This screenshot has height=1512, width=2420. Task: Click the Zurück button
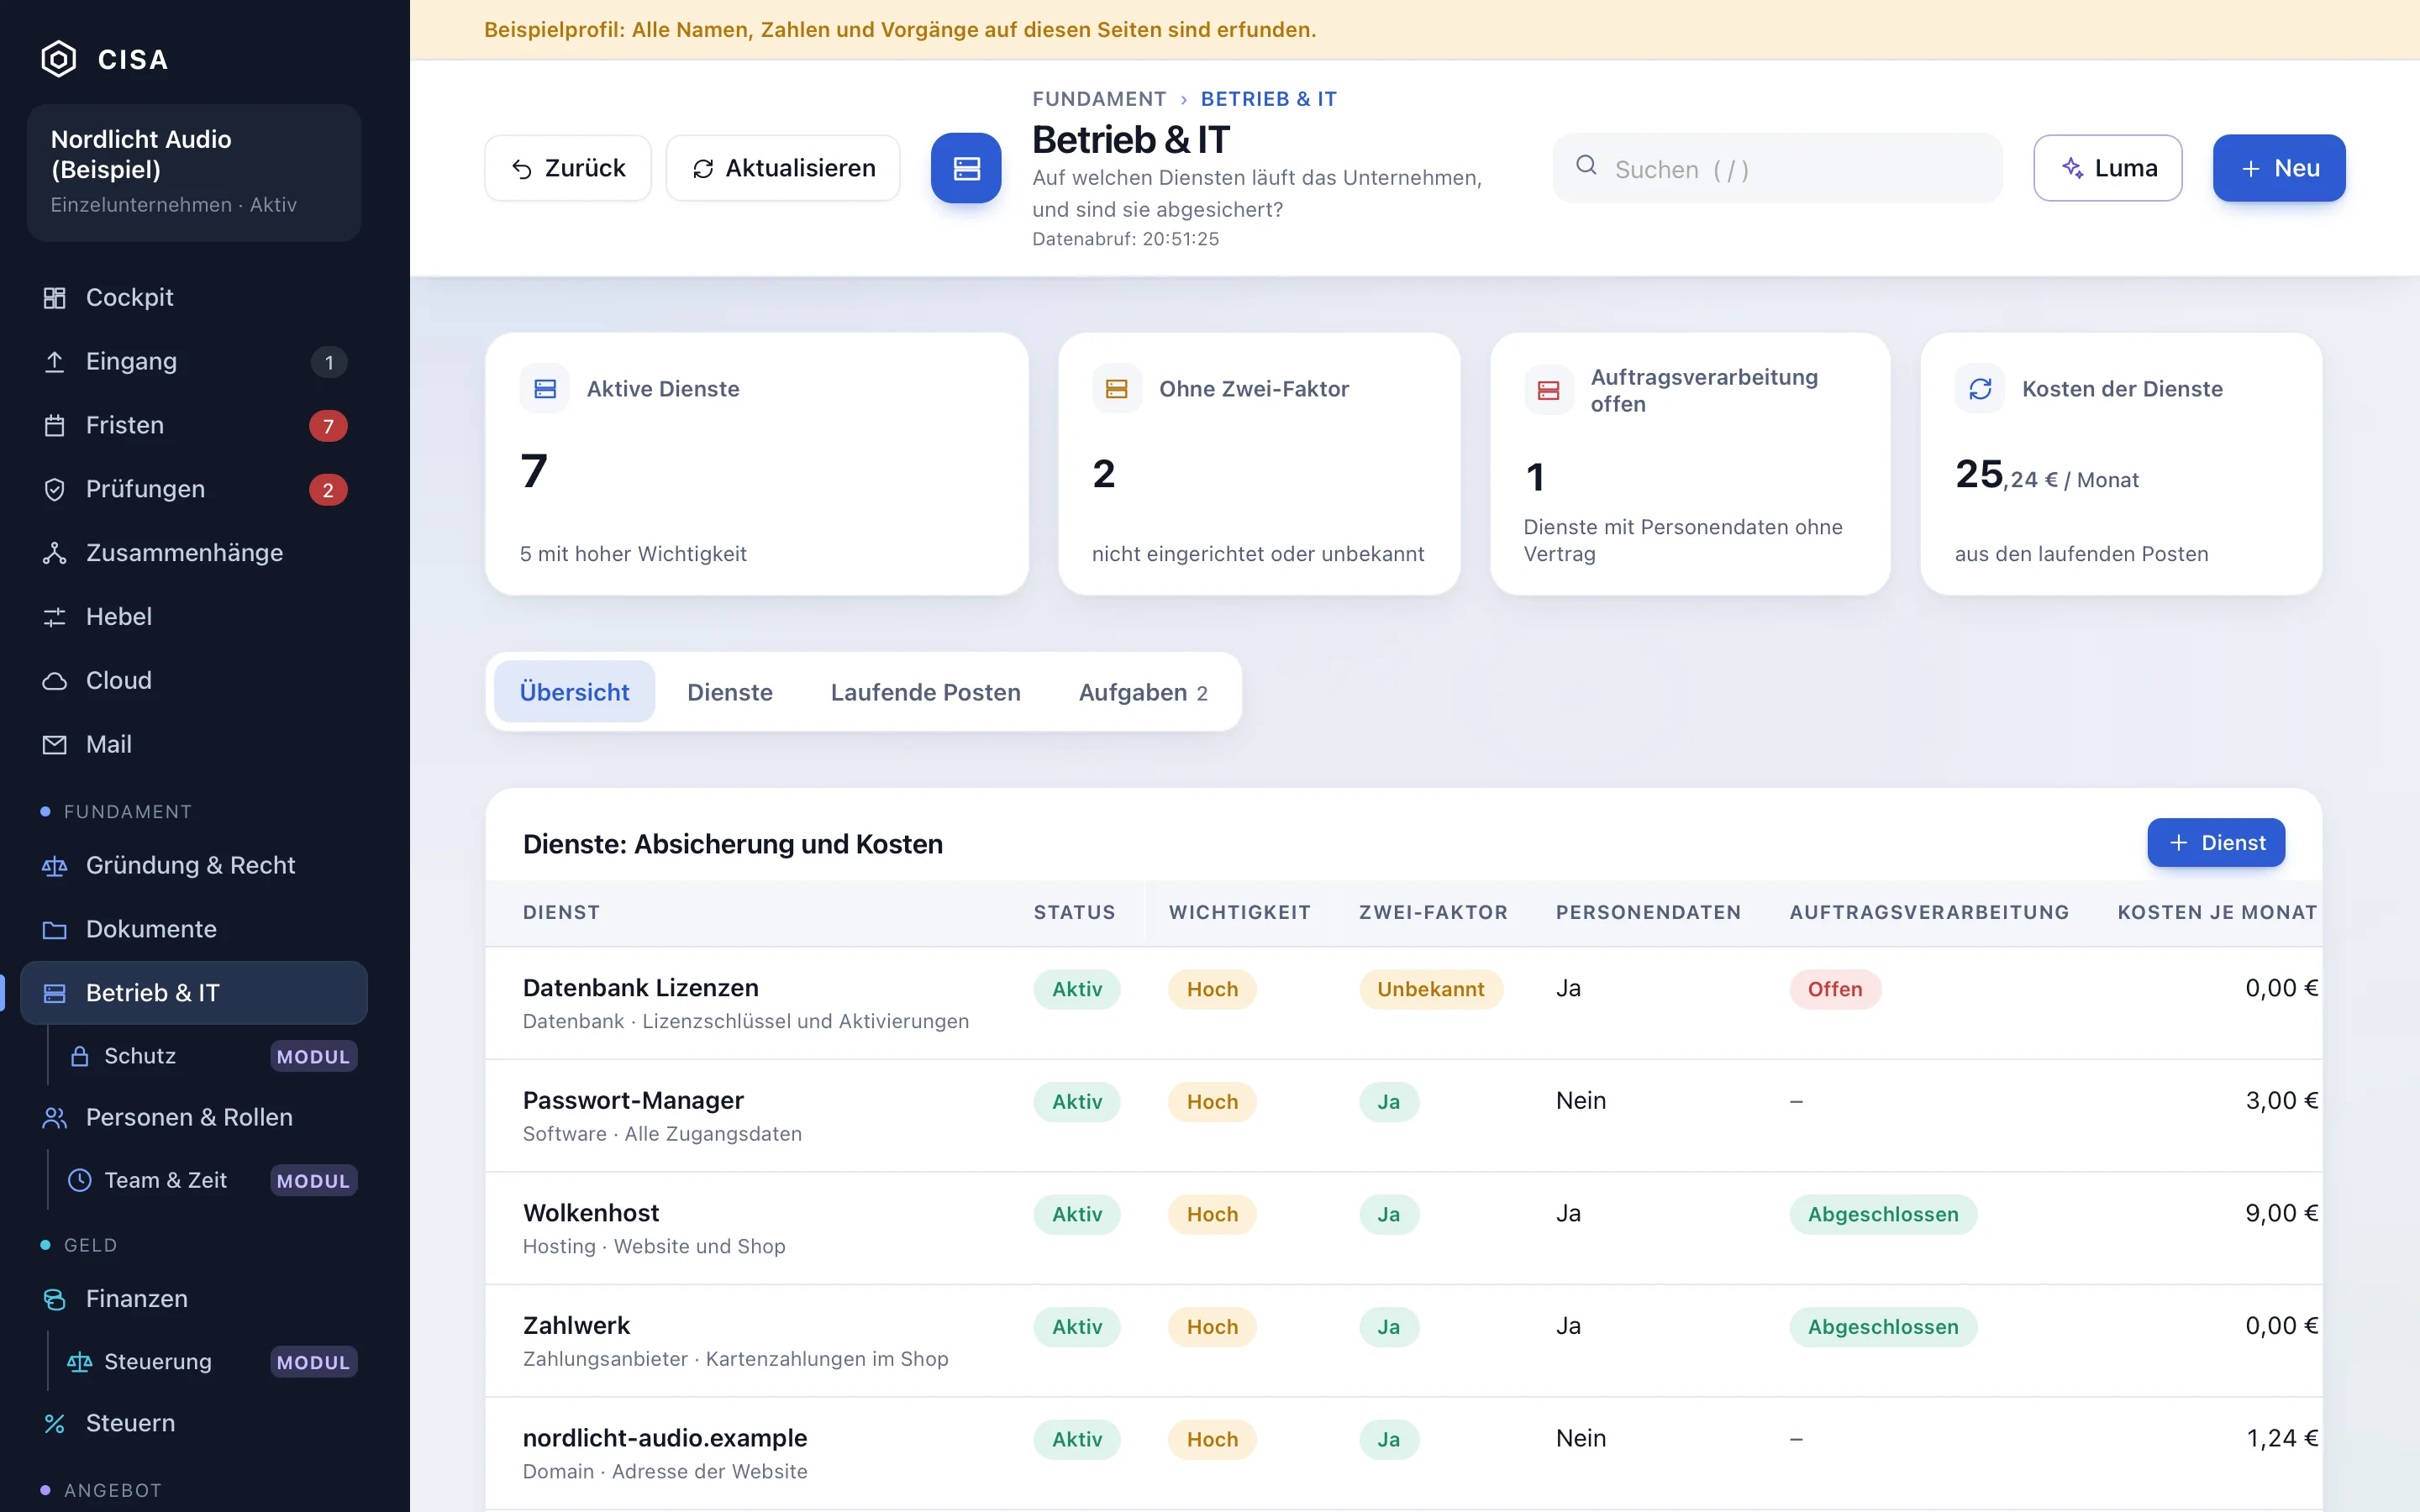[568, 168]
